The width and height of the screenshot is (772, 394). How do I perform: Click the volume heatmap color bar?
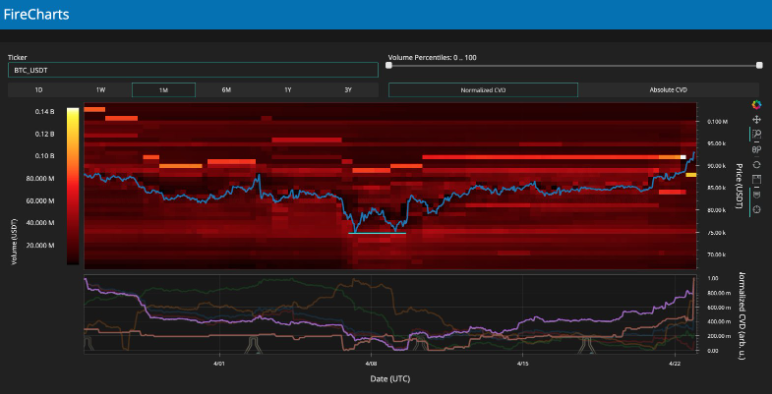point(72,186)
